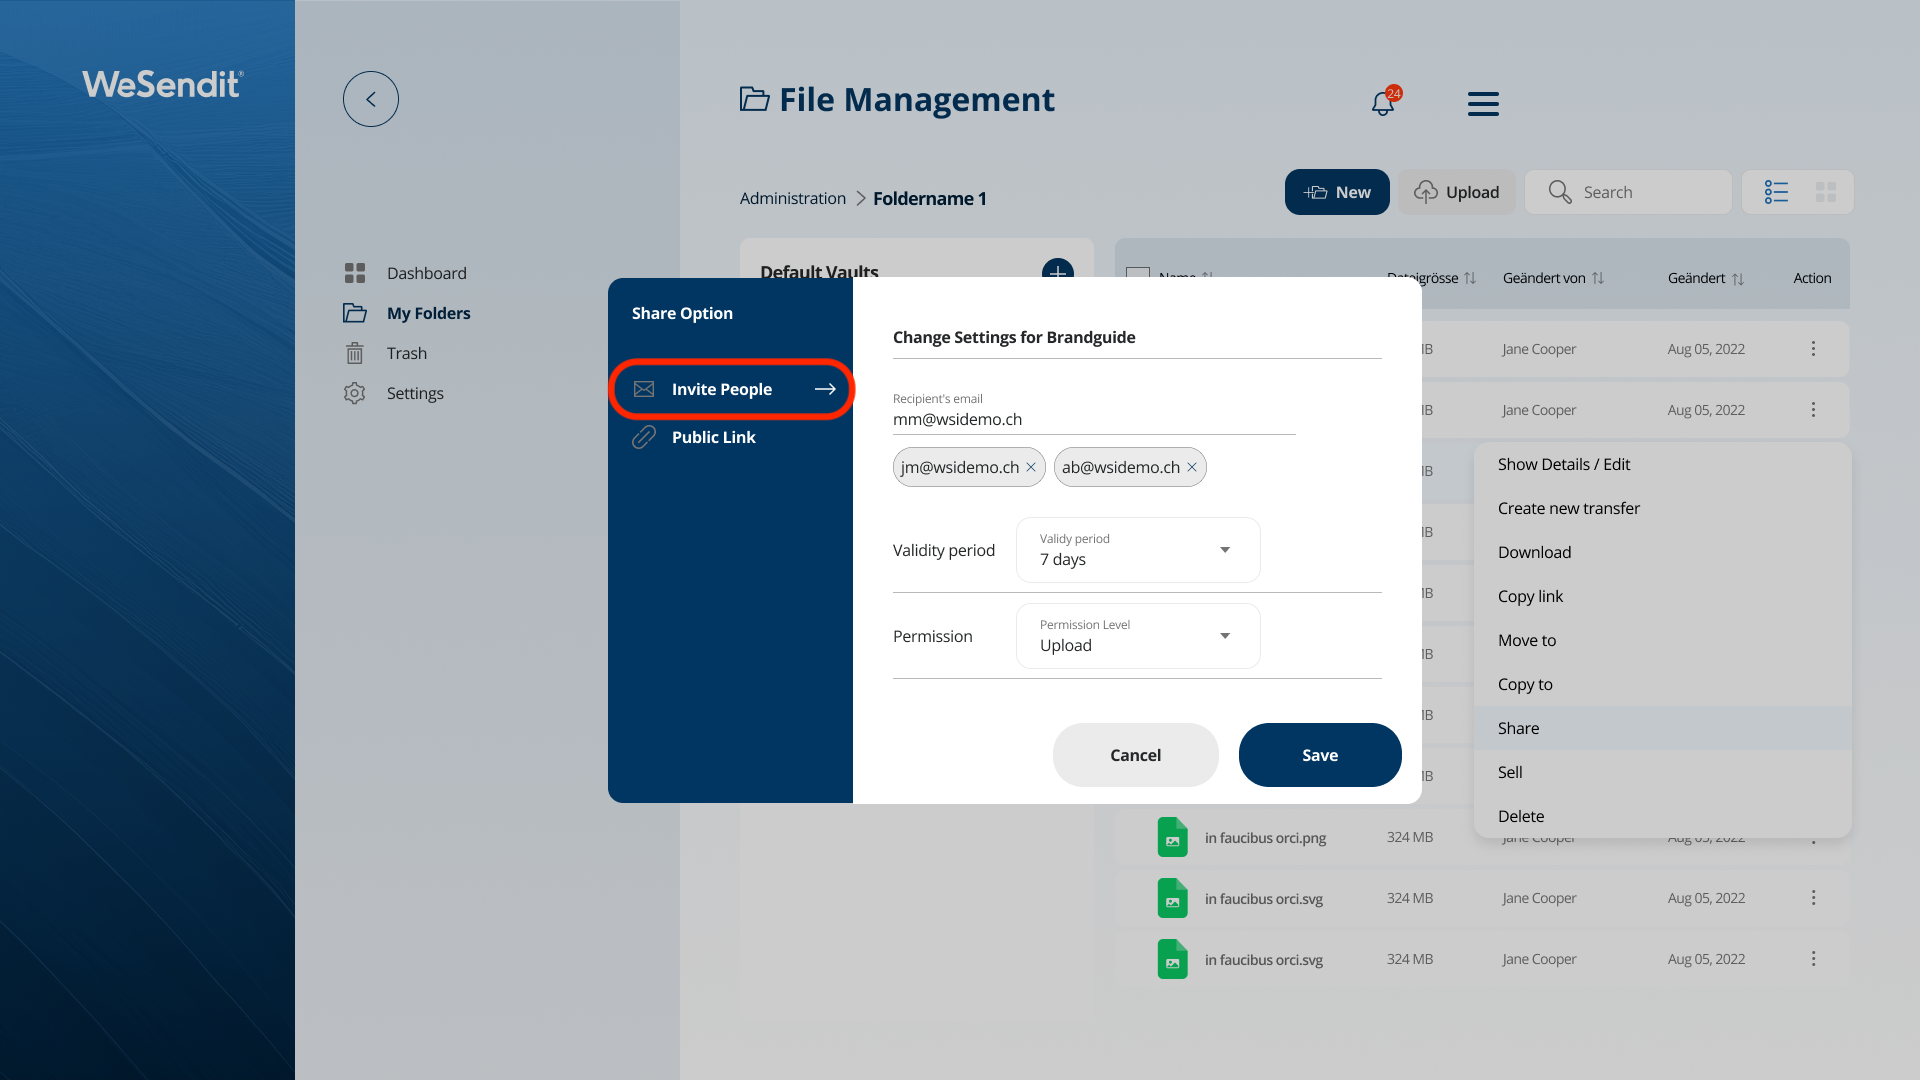Toggle the select-all checkbox in table header
The image size is (1920, 1080).
point(1138,273)
